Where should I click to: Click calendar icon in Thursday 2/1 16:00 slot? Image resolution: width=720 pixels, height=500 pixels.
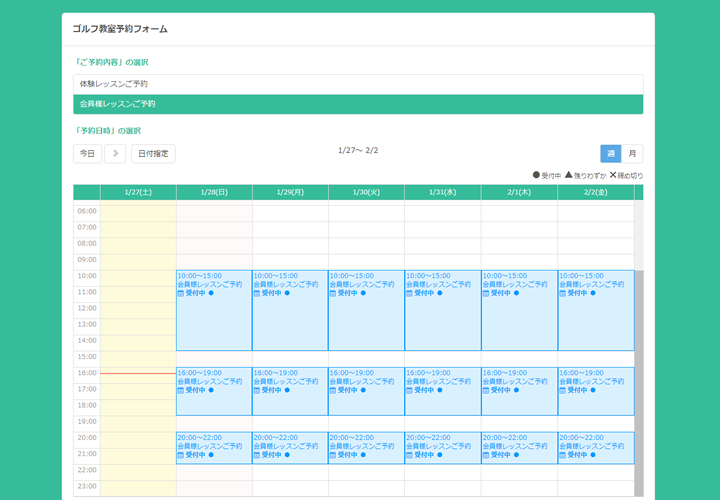click(485, 391)
